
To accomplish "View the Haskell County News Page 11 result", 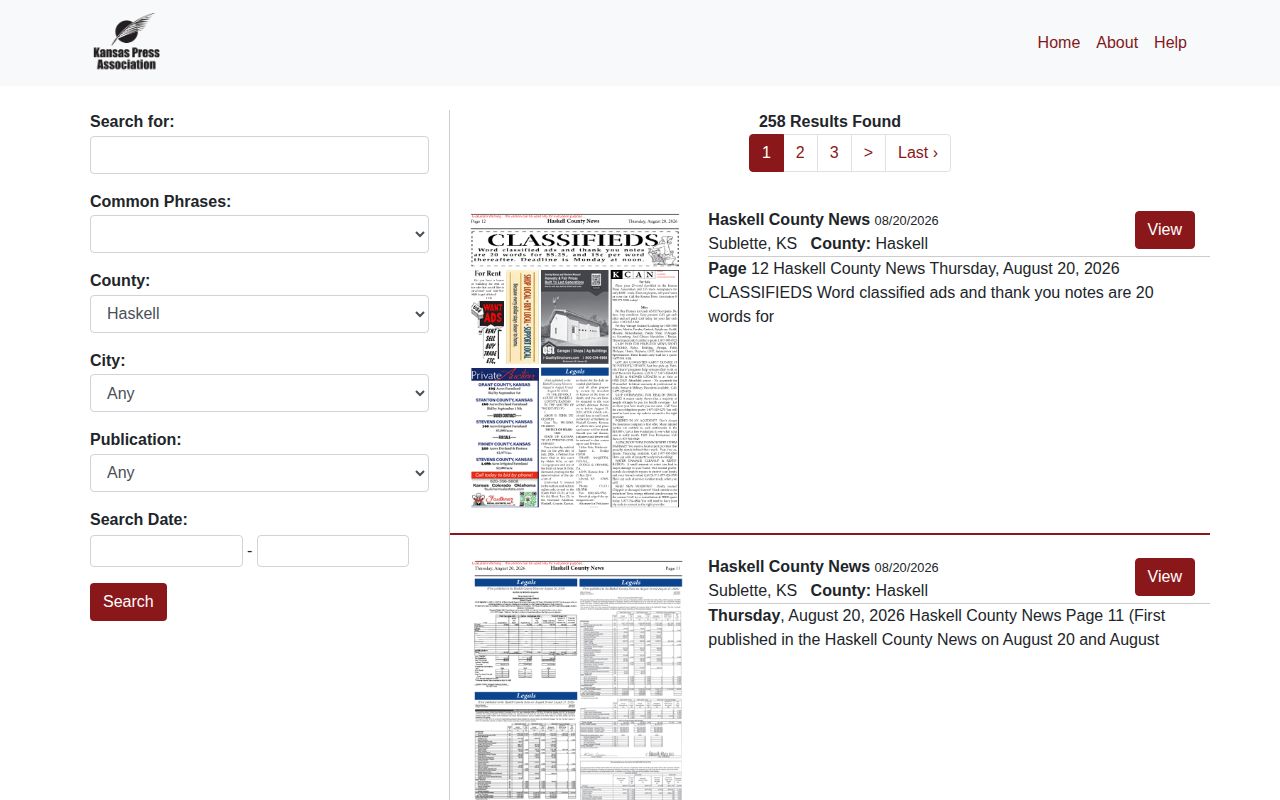I will pyautogui.click(x=1165, y=577).
